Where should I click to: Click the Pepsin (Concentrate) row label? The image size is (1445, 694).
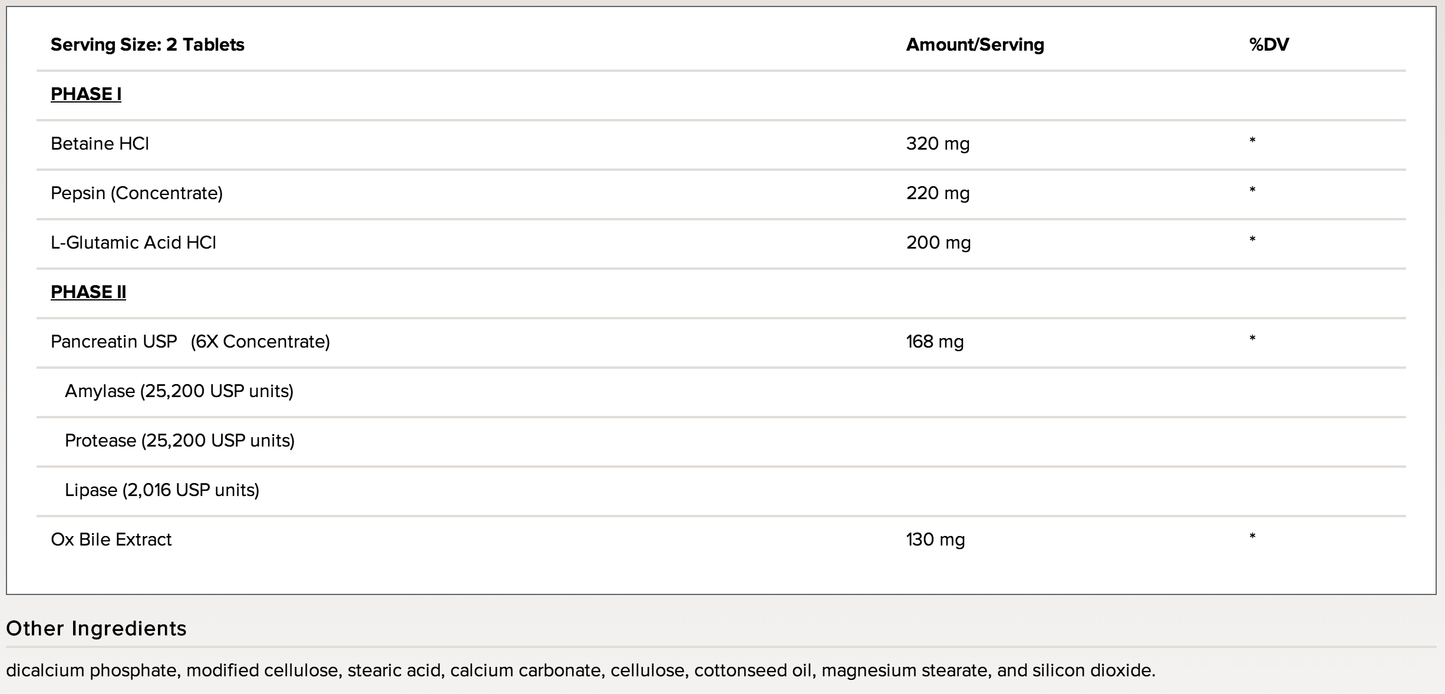[136, 193]
